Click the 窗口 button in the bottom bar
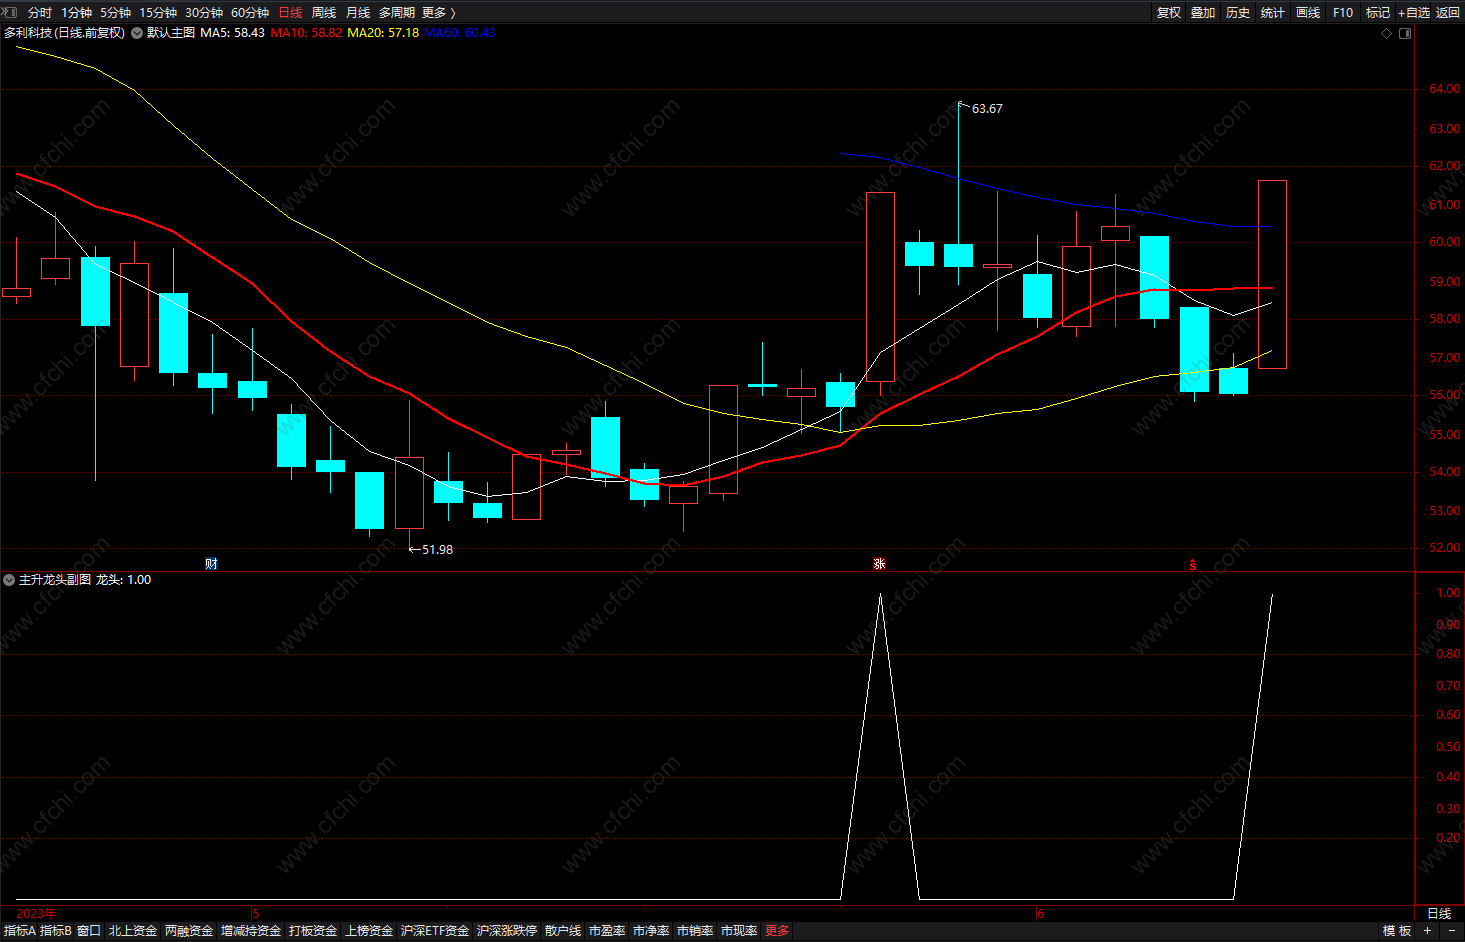 pos(89,931)
